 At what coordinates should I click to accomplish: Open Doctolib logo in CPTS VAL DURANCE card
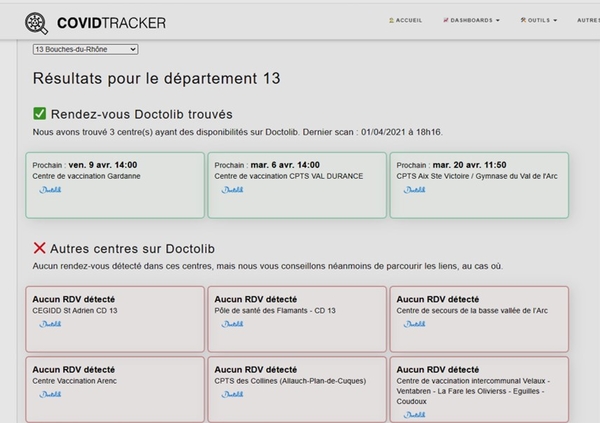point(232,190)
